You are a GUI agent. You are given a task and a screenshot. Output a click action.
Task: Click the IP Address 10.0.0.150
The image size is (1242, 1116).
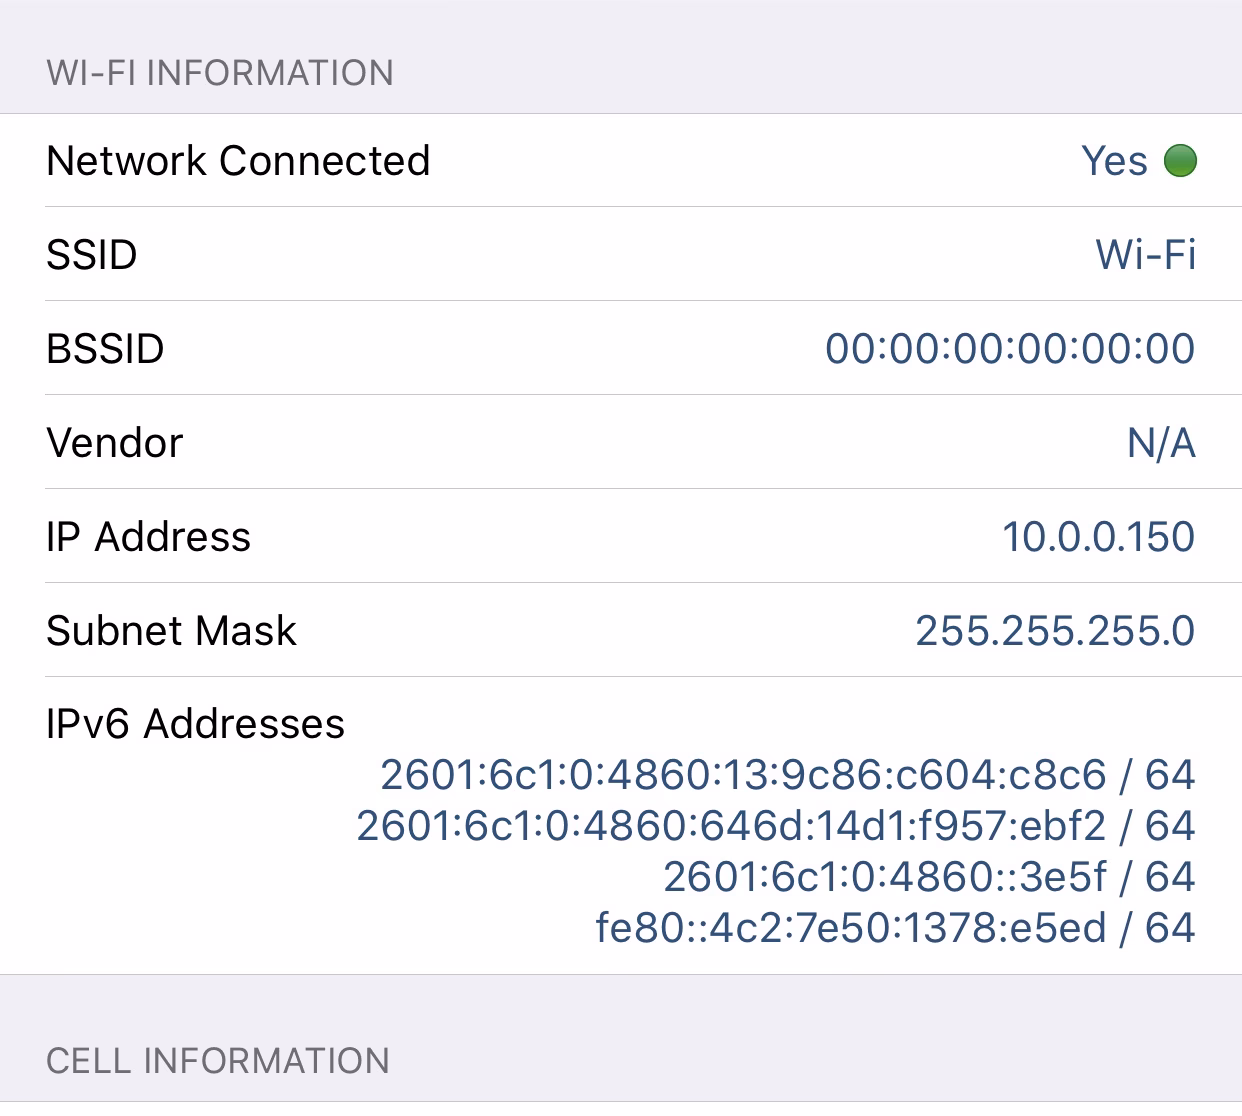(x=1100, y=537)
